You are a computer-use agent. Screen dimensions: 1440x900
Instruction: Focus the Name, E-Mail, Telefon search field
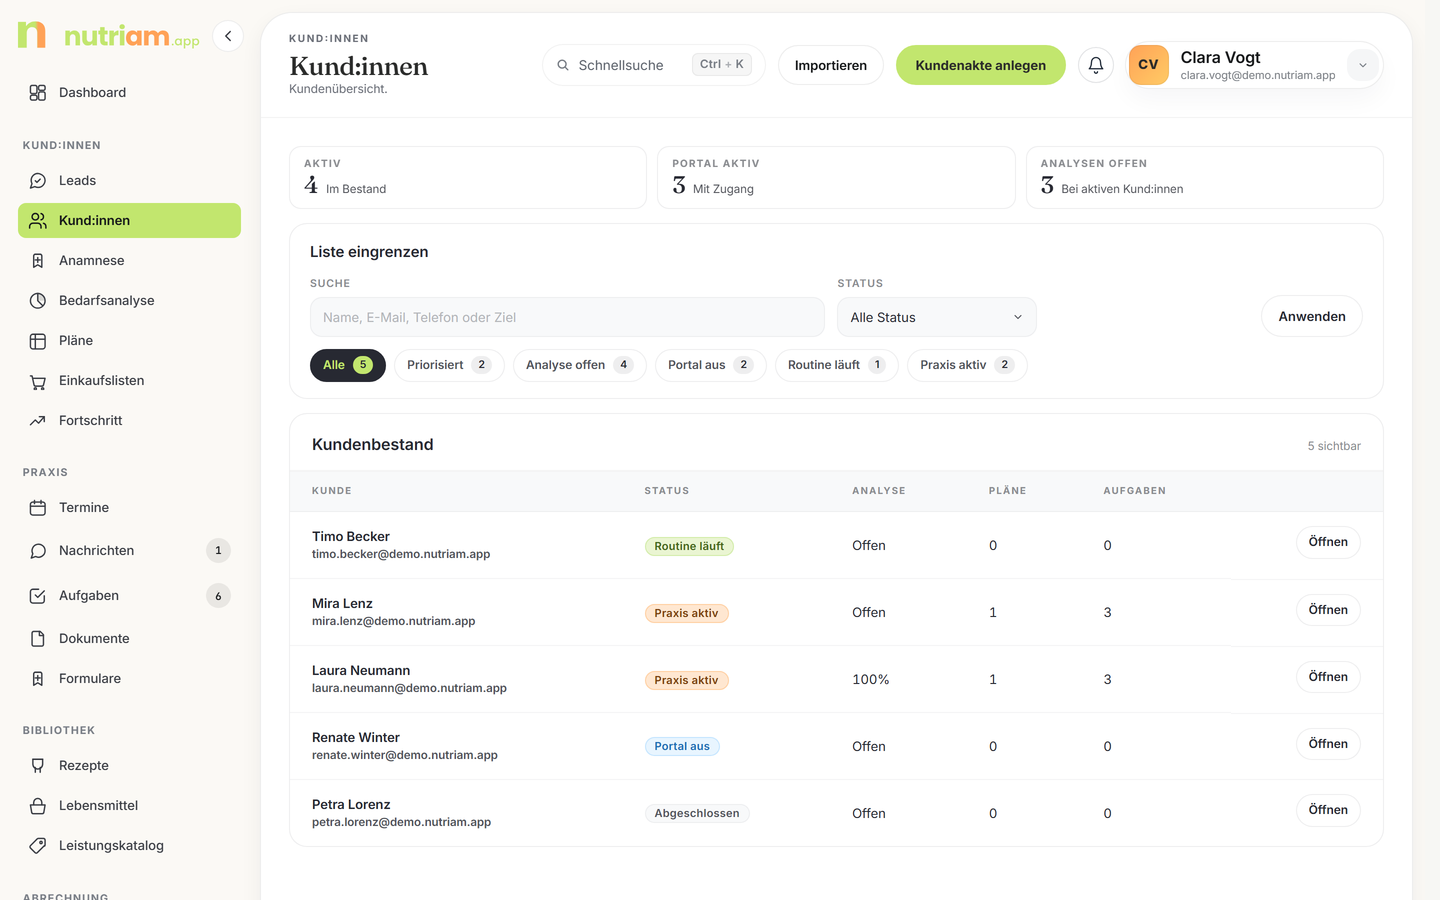[567, 317]
